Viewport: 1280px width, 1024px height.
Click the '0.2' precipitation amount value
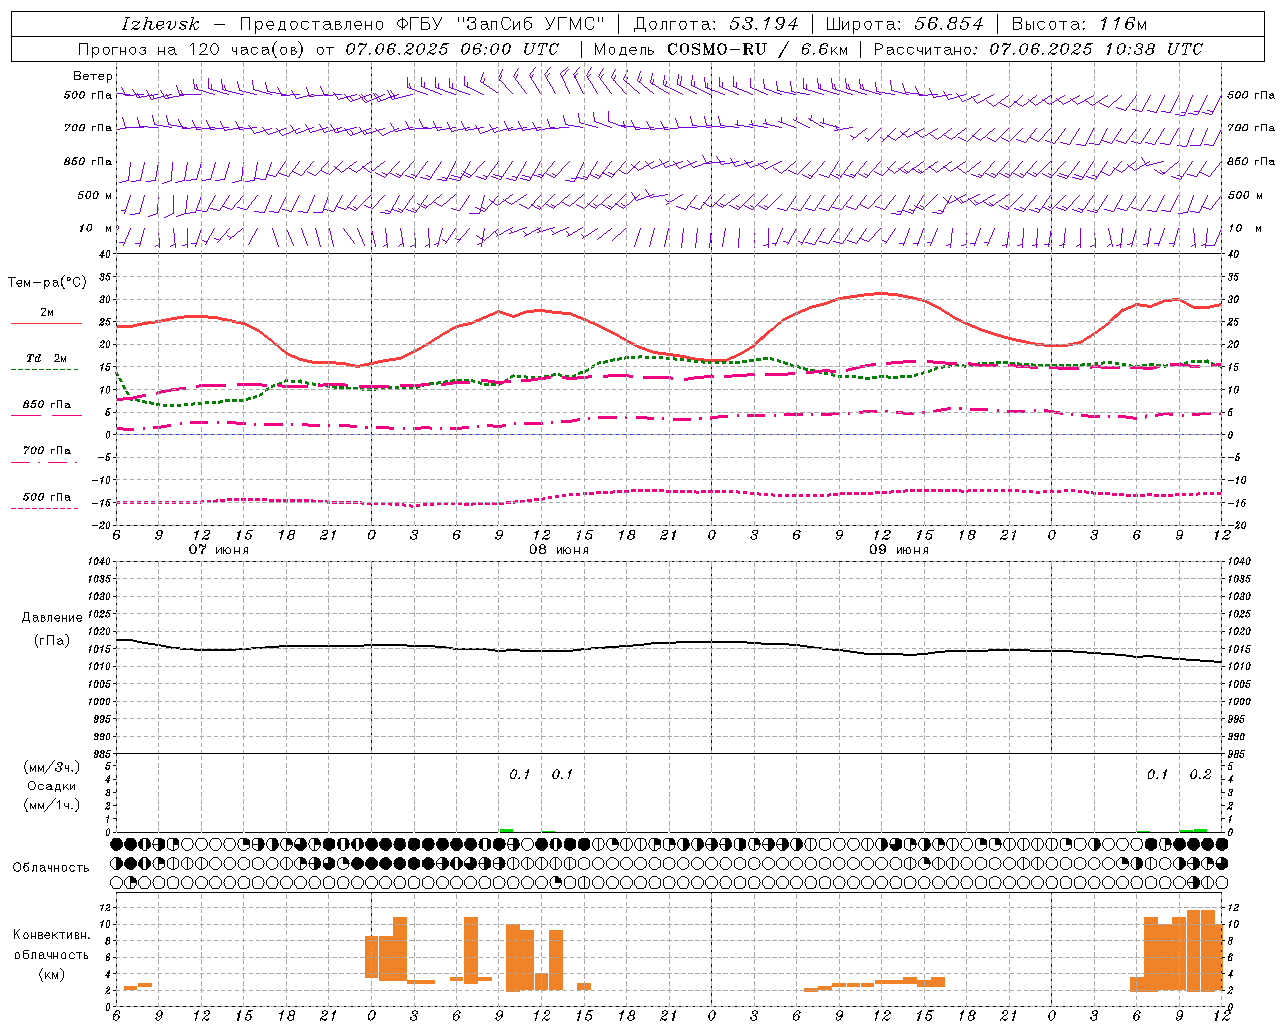pos(1200,774)
